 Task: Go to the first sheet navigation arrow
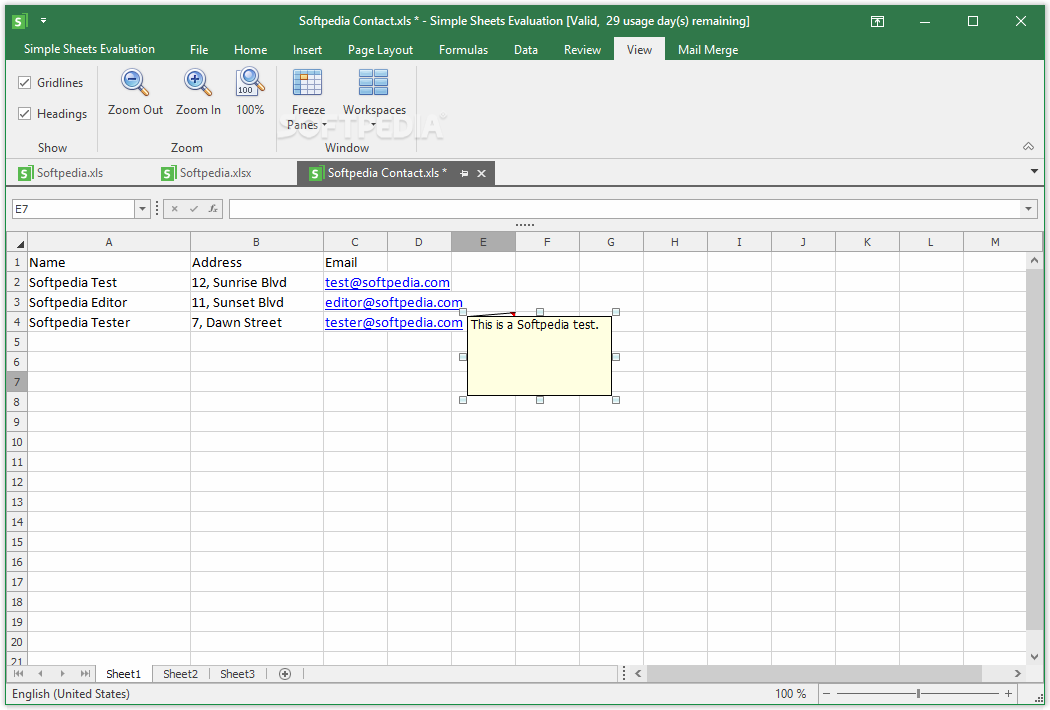[18, 673]
